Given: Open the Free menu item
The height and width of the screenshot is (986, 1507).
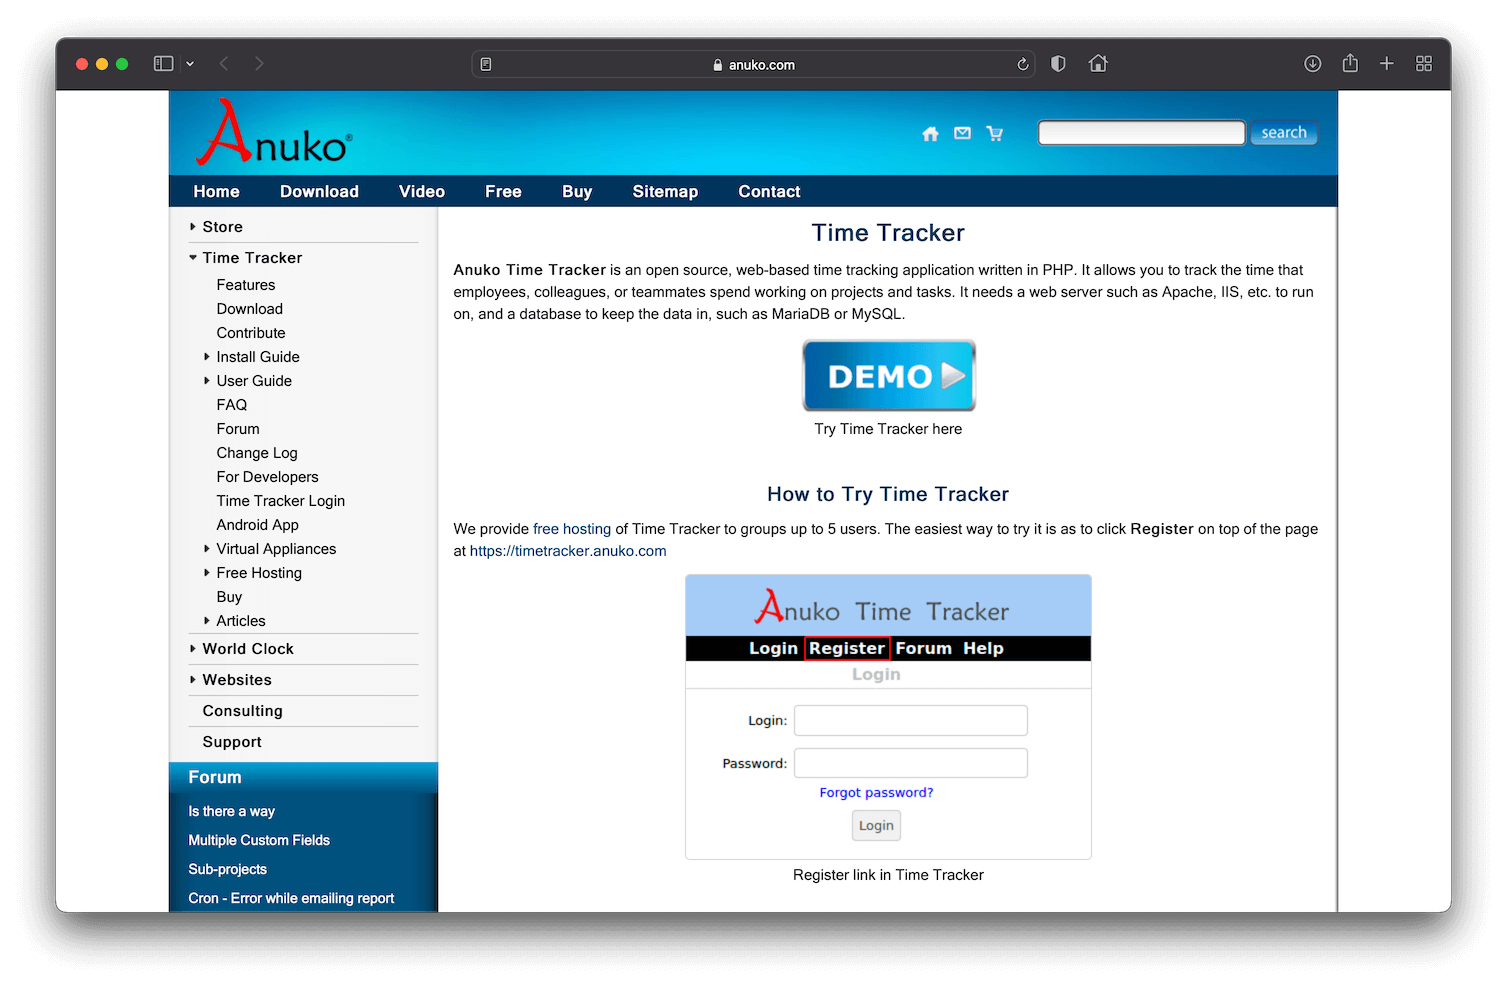Looking at the screenshot, I should pyautogui.click(x=503, y=192).
